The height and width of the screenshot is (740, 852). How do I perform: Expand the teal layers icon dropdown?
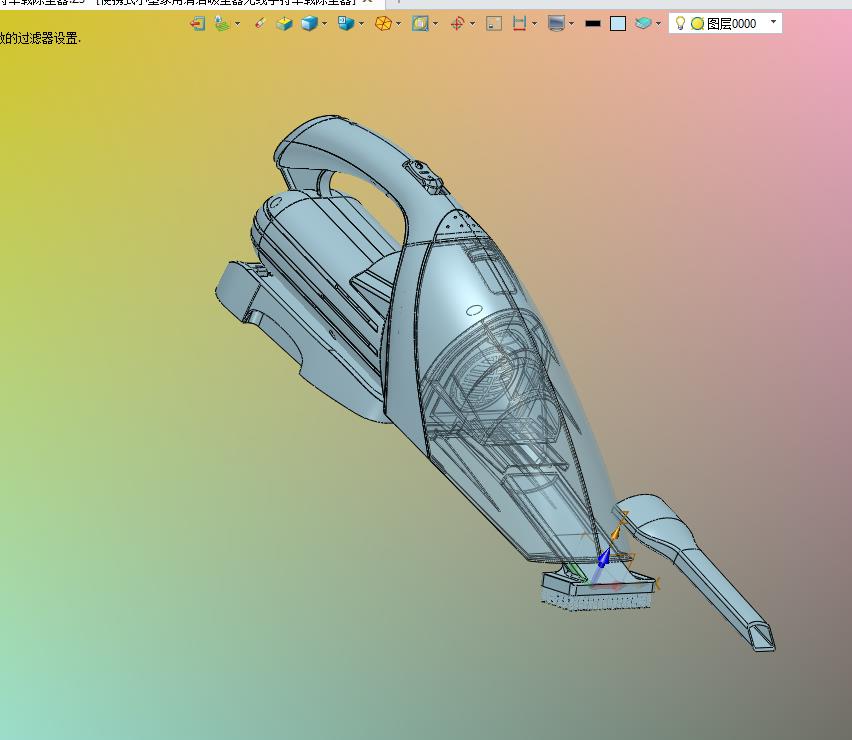pos(659,23)
